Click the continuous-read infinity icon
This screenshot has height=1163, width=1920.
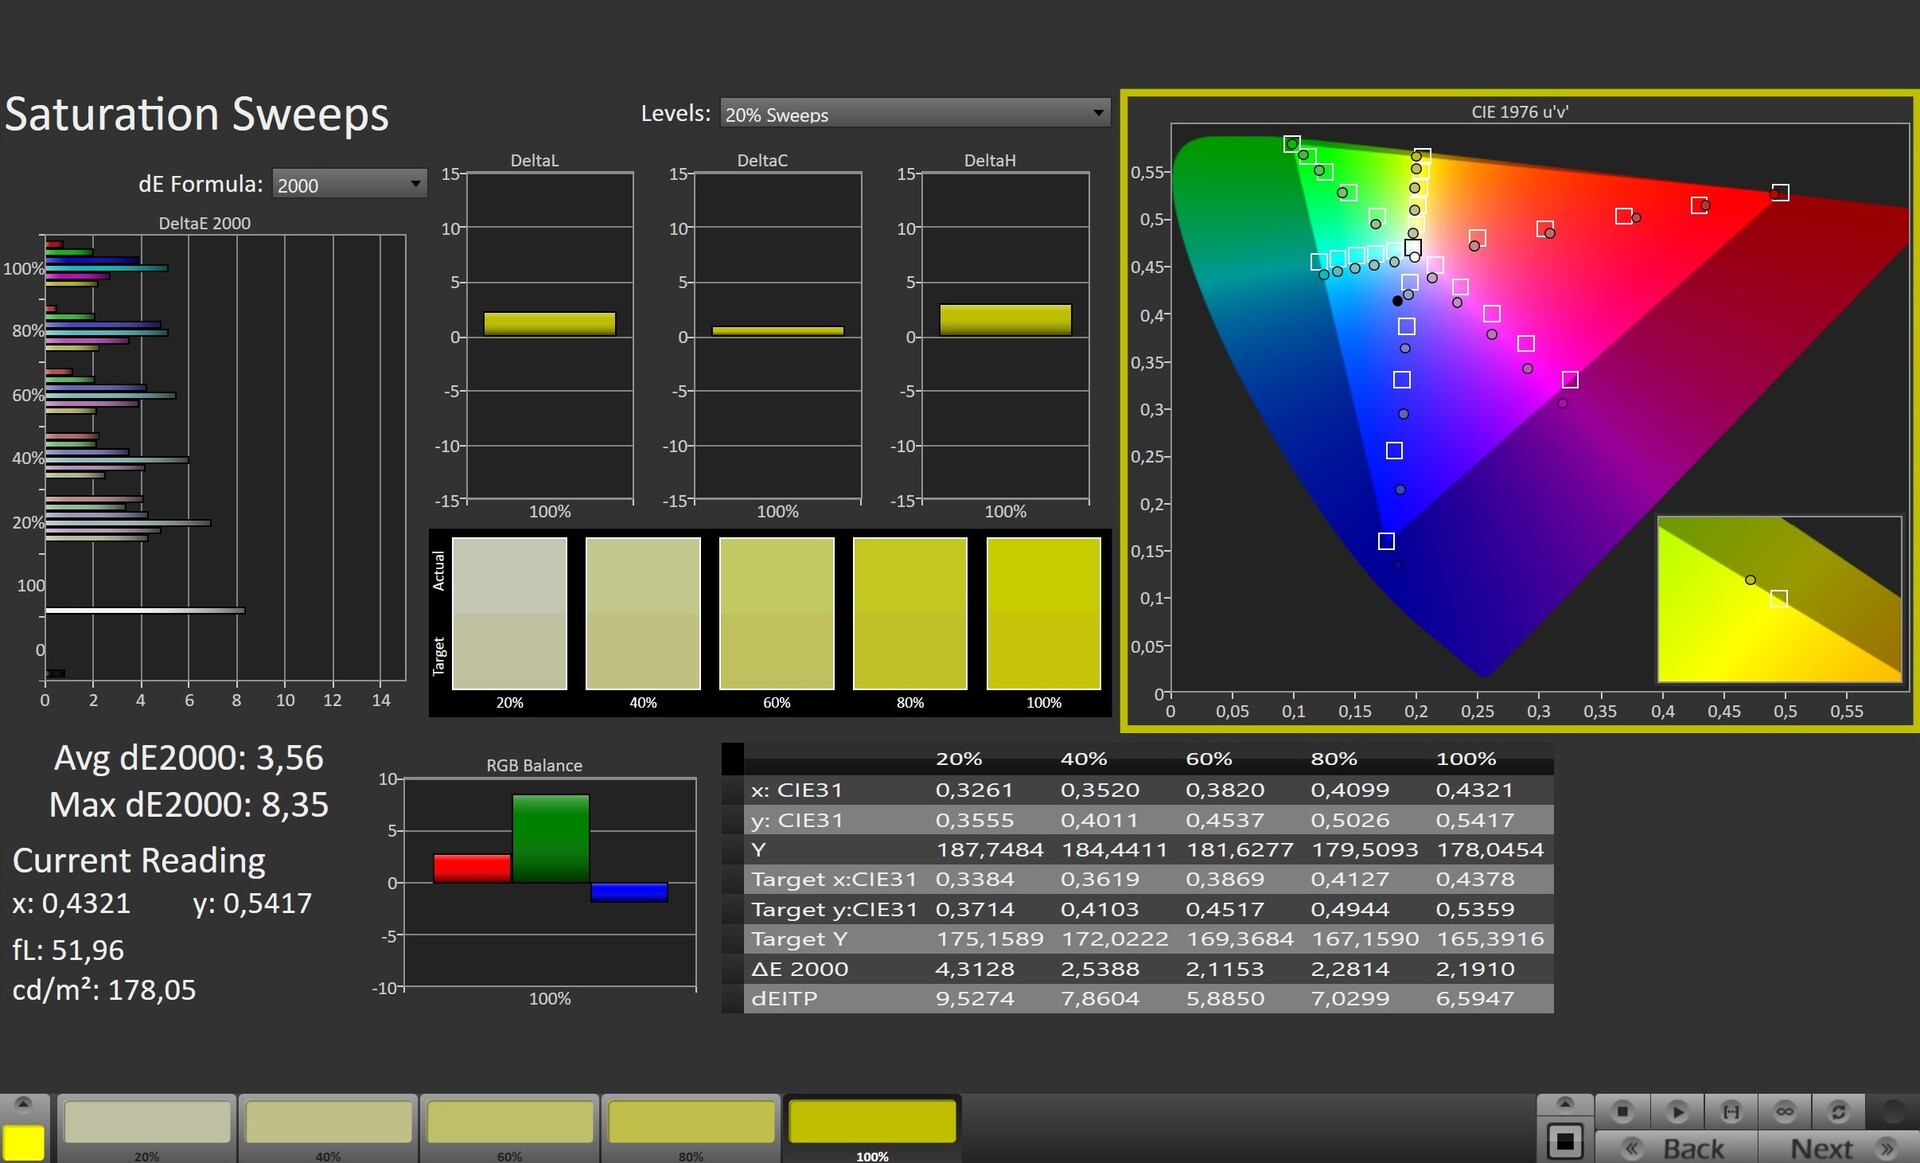pos(1784,1111)
